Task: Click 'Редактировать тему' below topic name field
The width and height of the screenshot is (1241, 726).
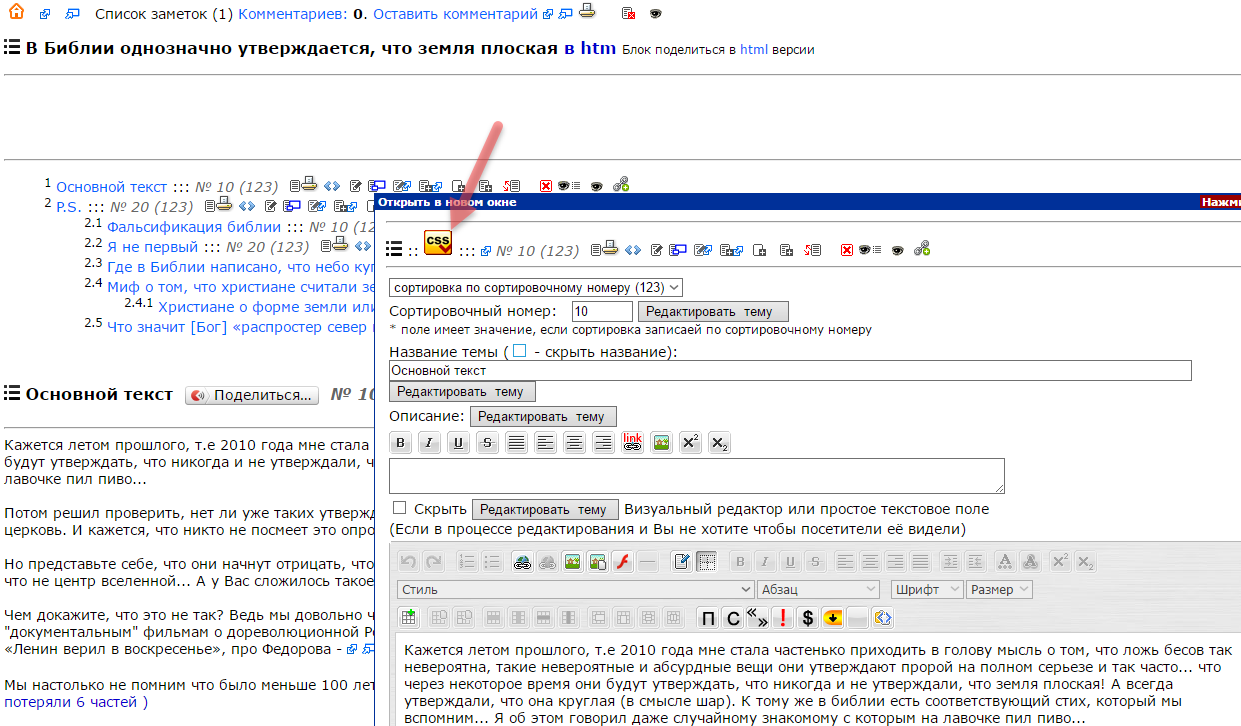Action: pos(463,392)
